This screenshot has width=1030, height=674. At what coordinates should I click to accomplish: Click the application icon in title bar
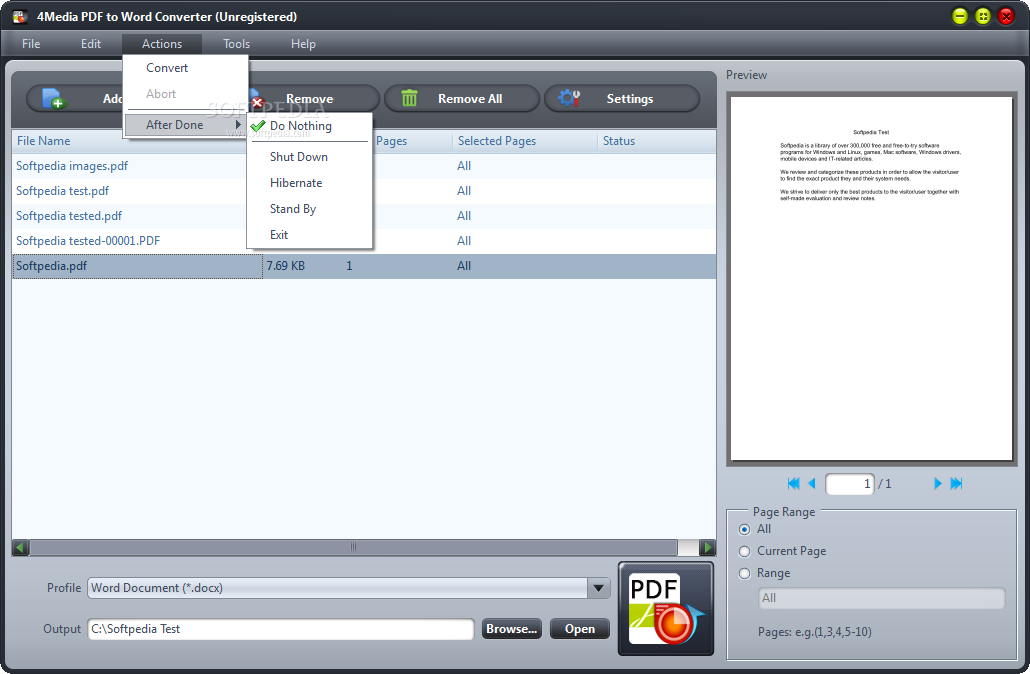pos(20,16)
